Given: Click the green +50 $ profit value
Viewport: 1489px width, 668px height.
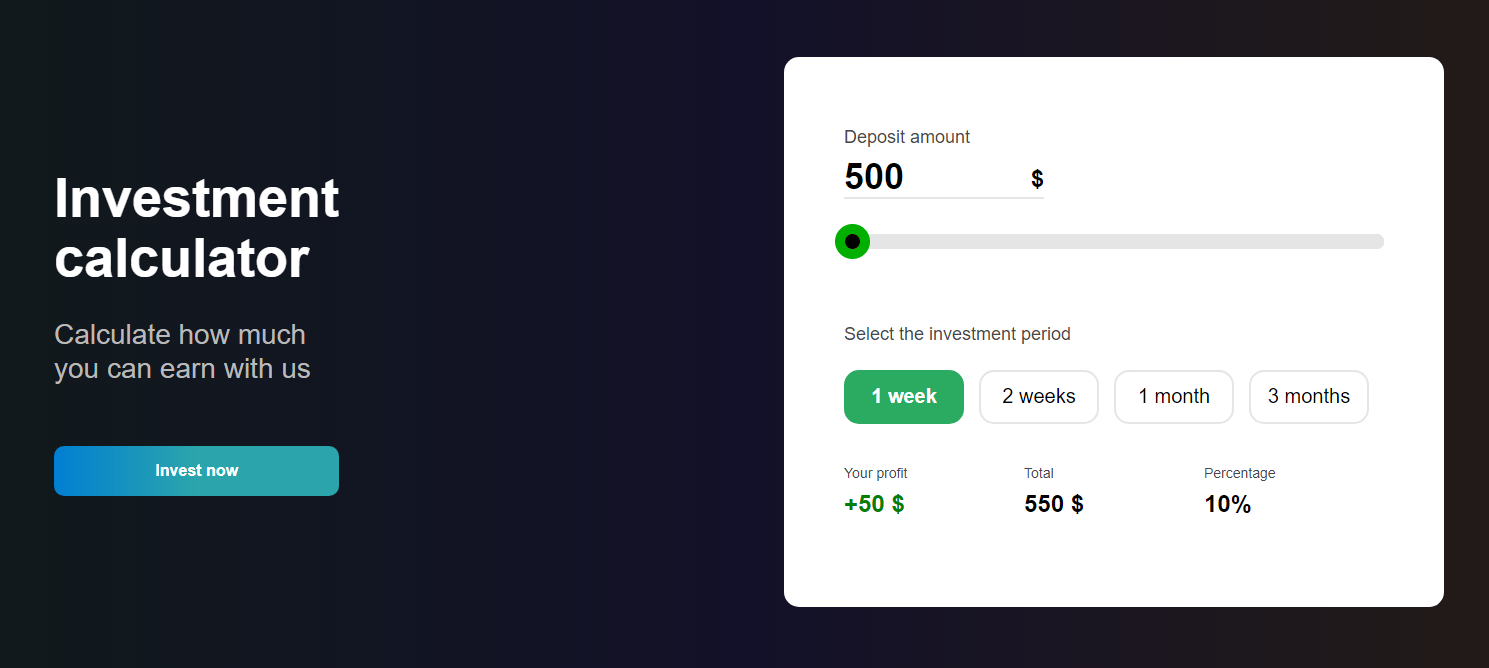Looking at the screenshot, I should pos(874,504).
